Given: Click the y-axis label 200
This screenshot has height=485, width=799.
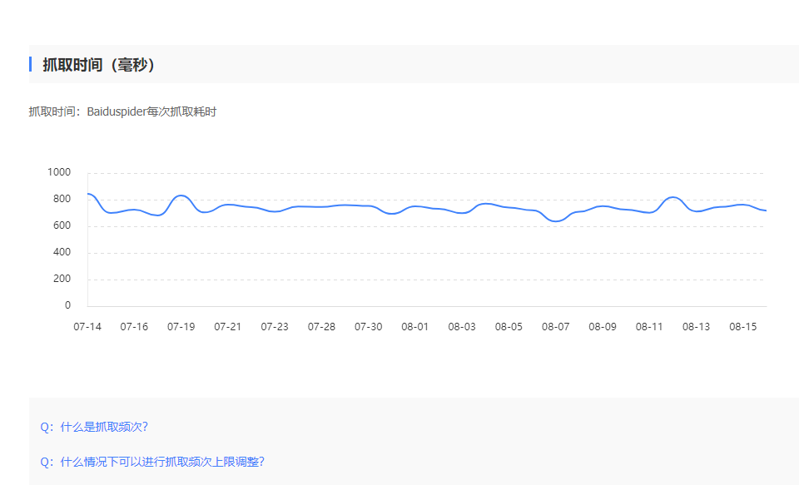Looking at the screenshot, I should (62, 279).
